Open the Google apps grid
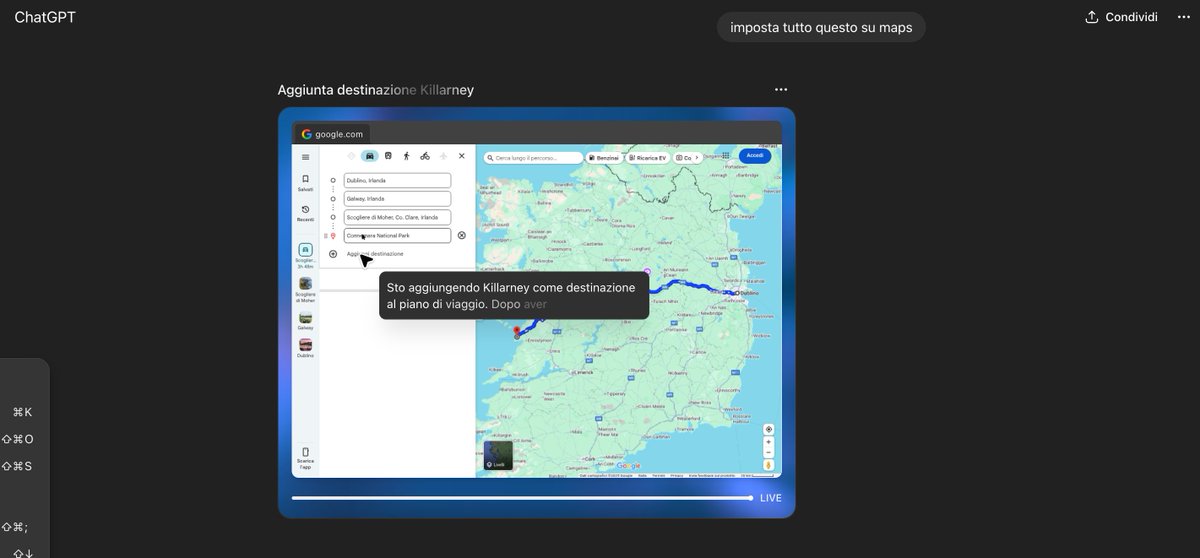This screenshot has height=558, width=1200. (x=726, y=156)
